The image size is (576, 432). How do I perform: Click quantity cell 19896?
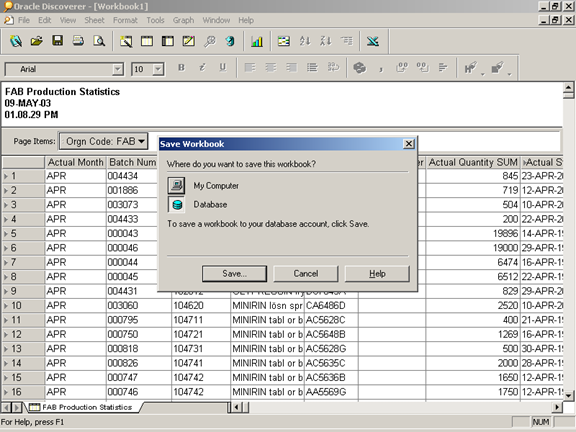pos(473,234)
